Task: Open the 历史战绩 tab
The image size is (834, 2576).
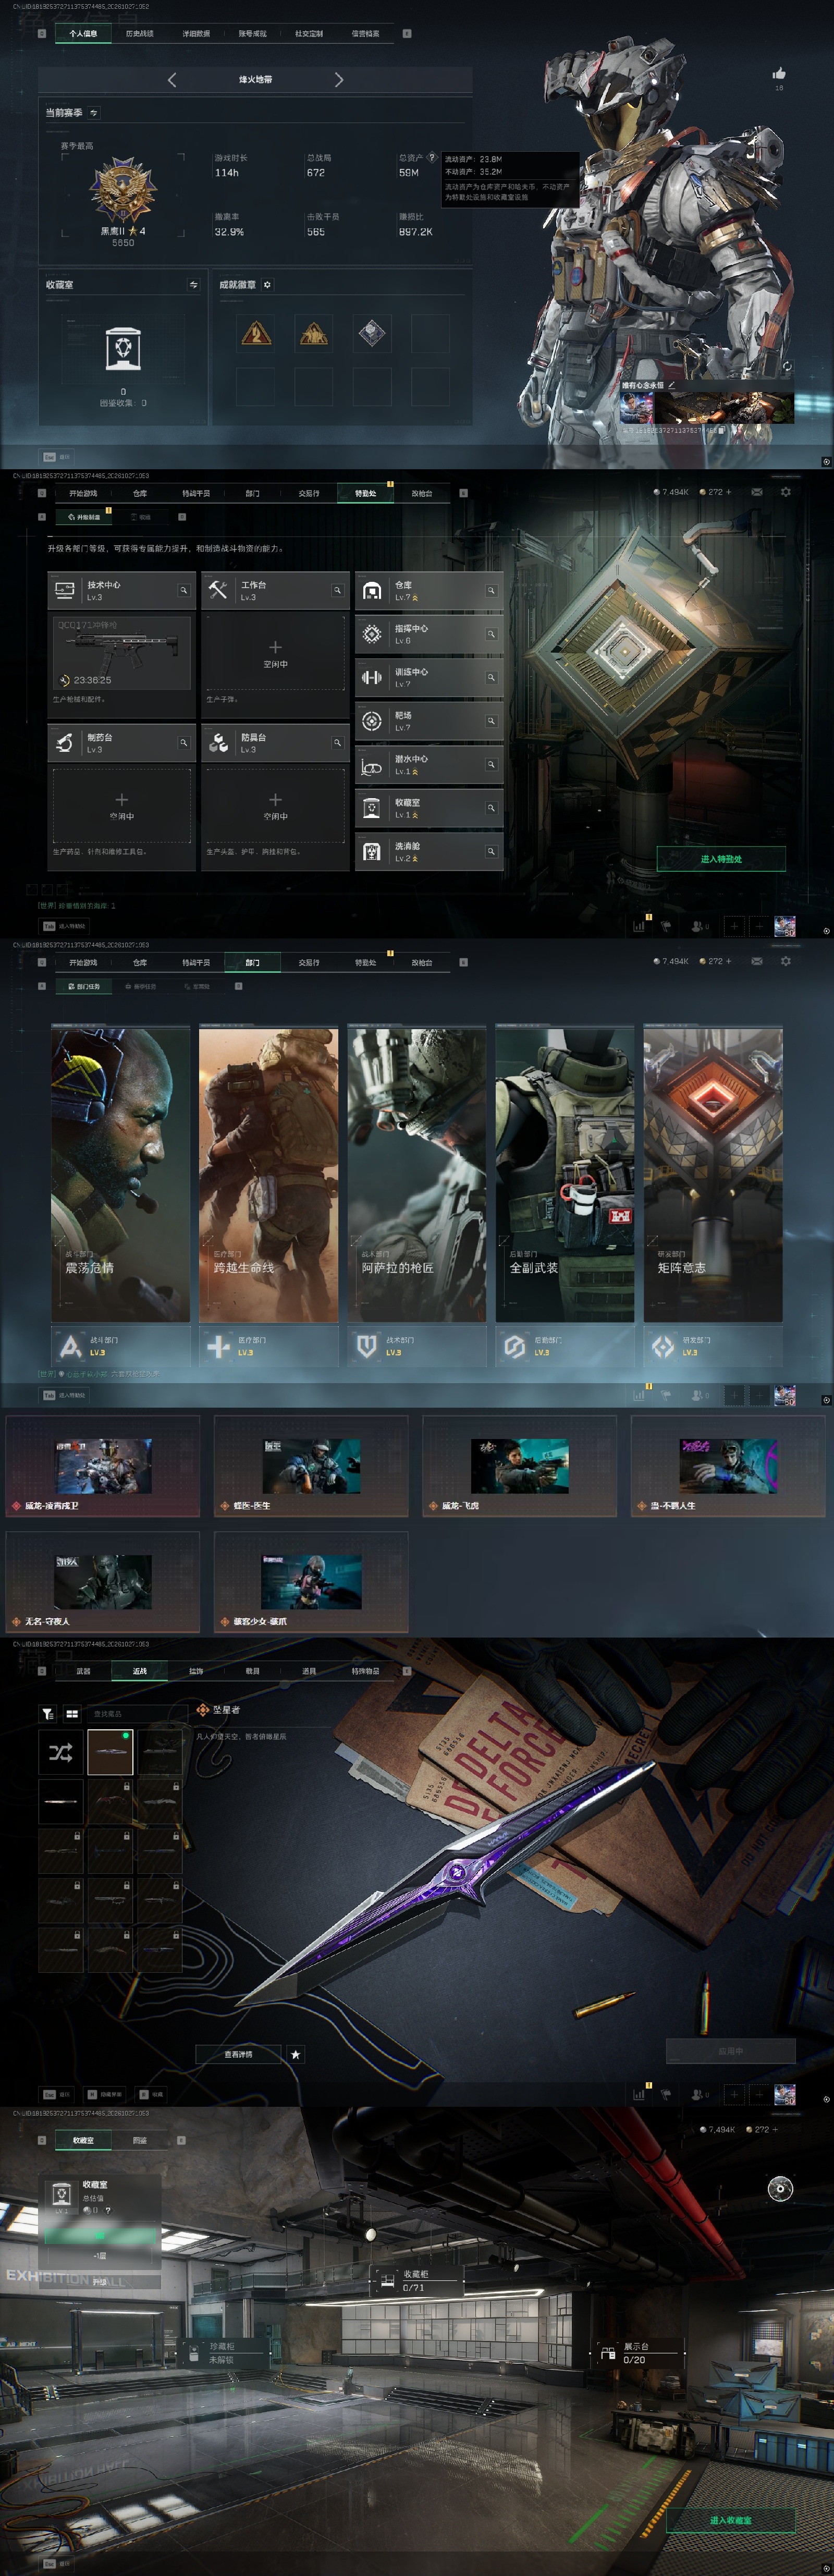Action: 139,34
